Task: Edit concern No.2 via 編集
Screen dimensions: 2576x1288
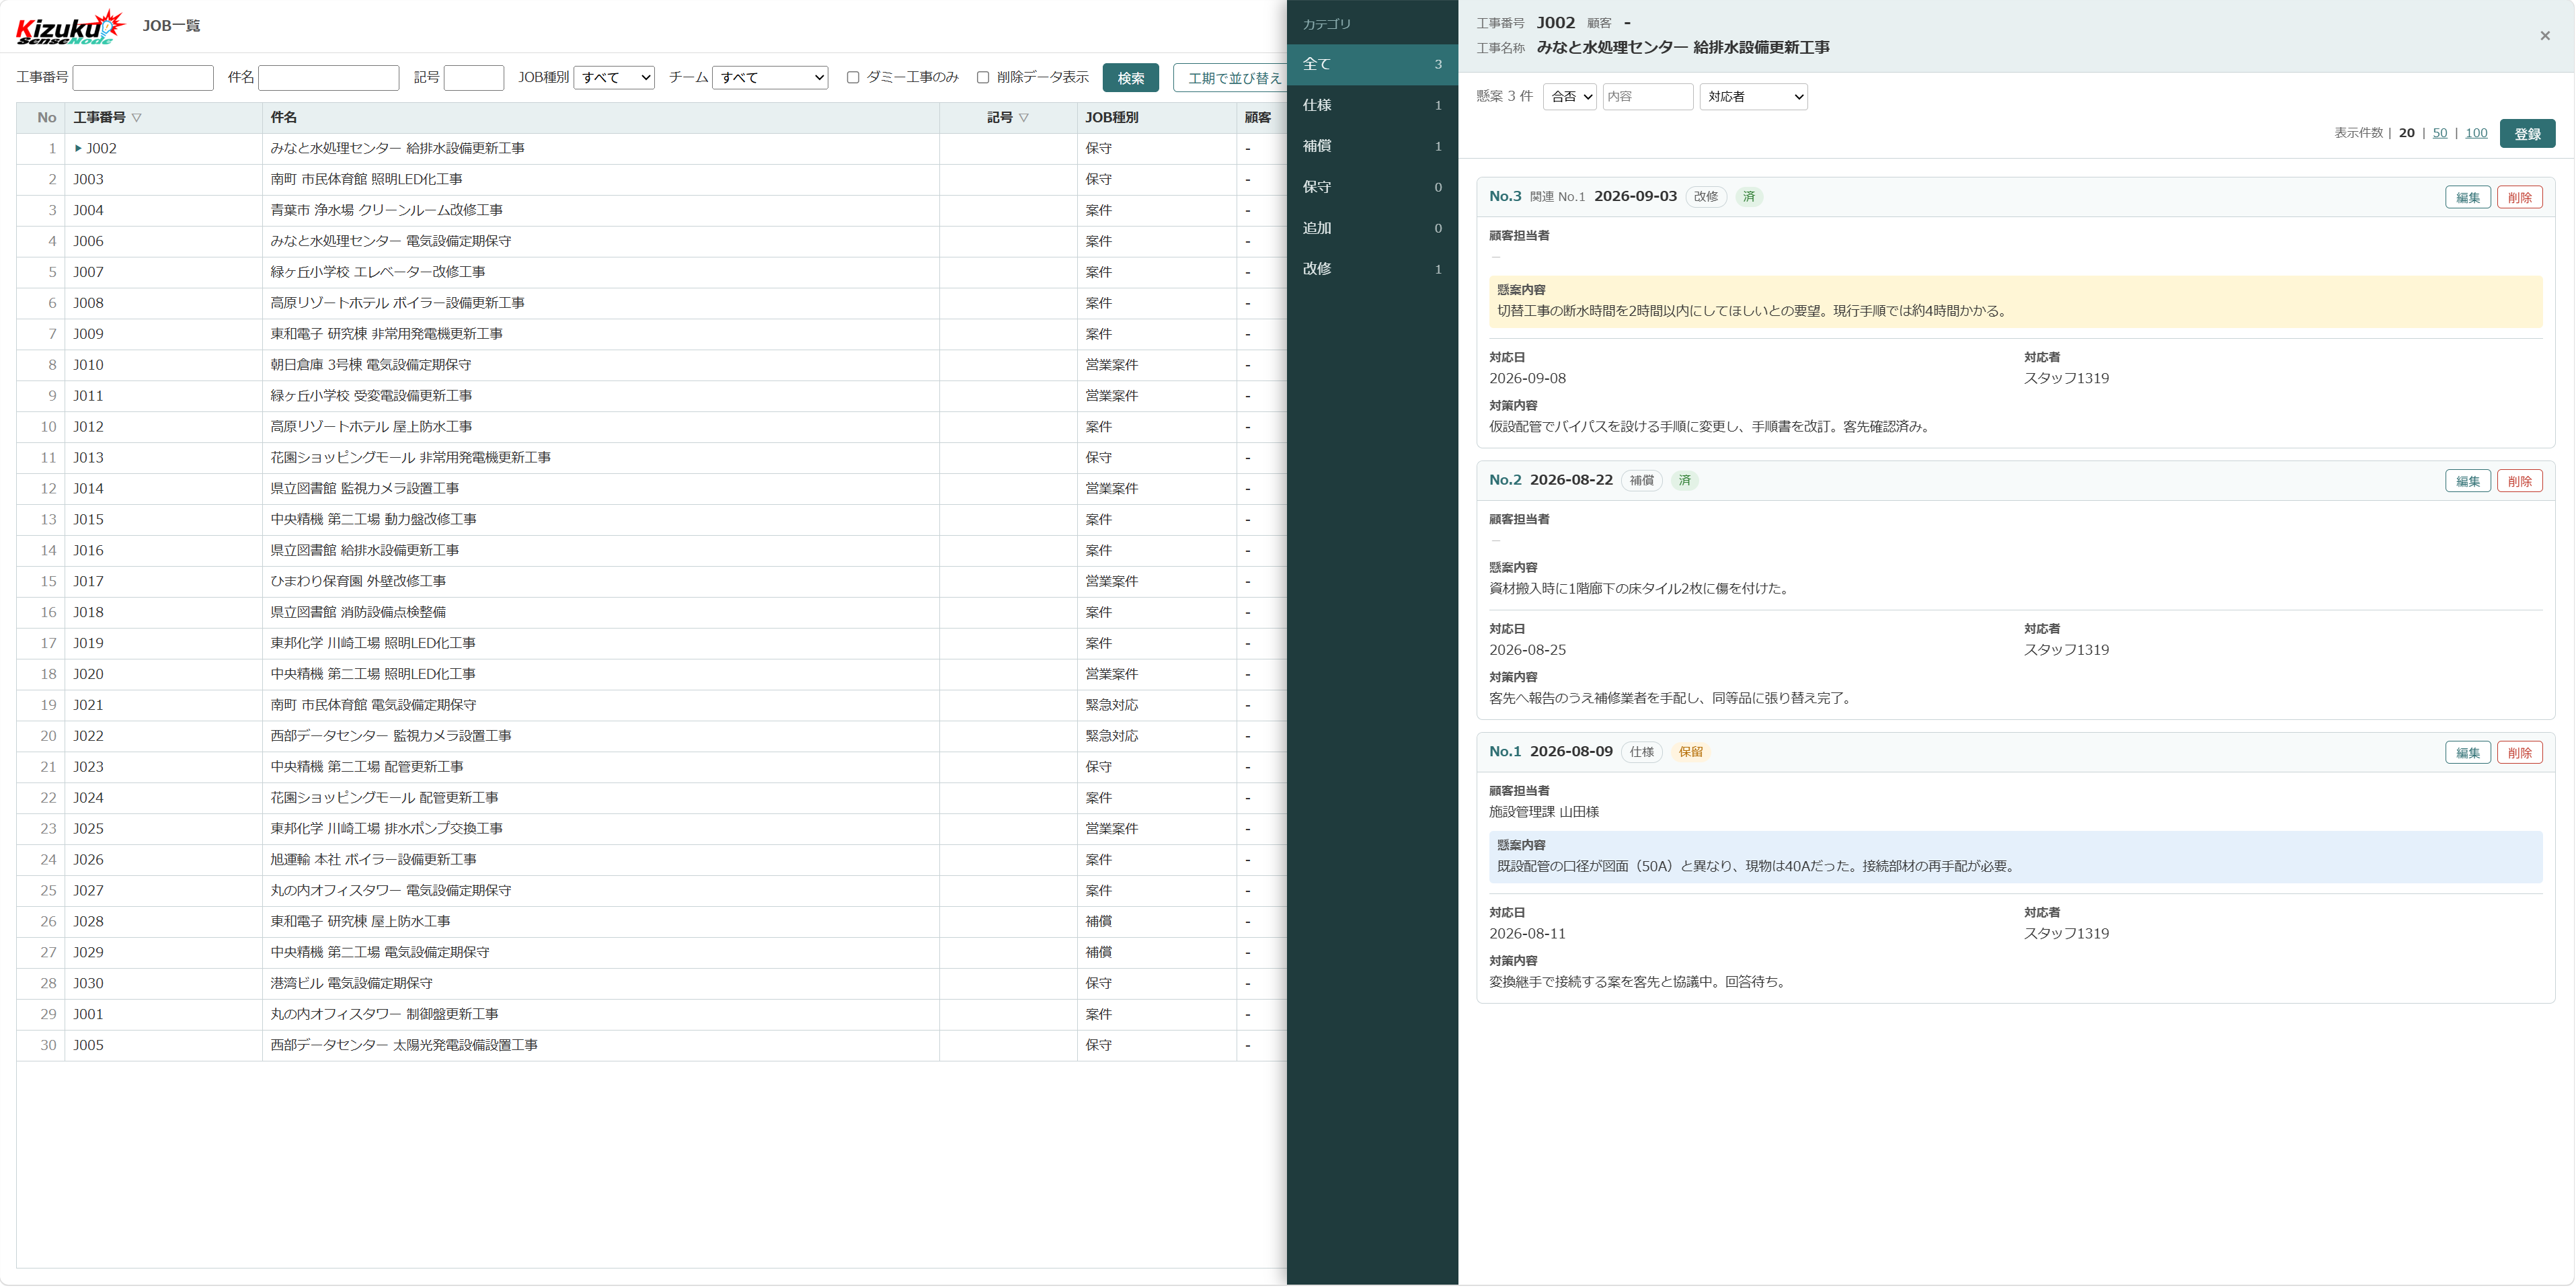Action: (x=2468, y=482)
